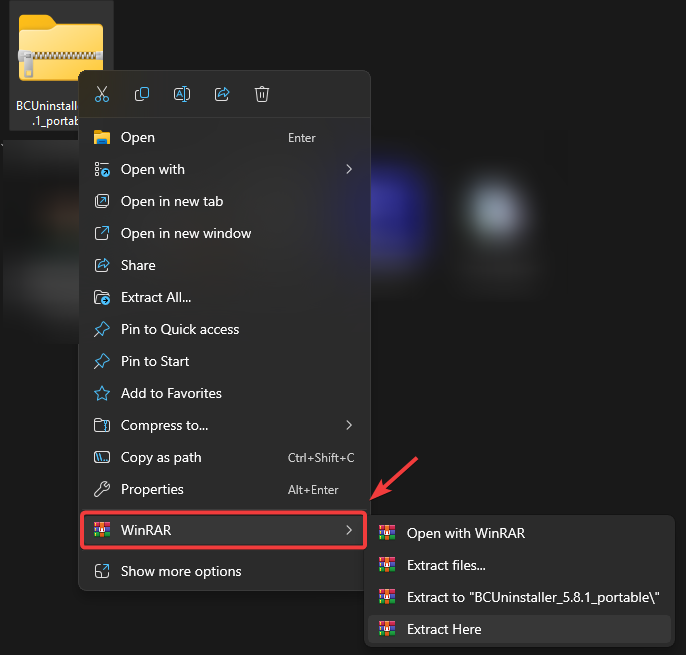Click the Copy icon in context menu
This screenshot has height=655, width=686.
(x=142, y=94)
